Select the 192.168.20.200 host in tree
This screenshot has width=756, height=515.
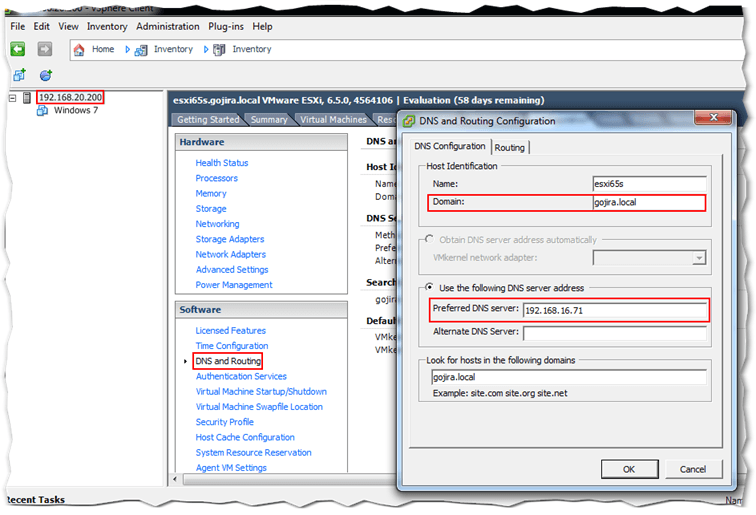(x=70, y=97)
